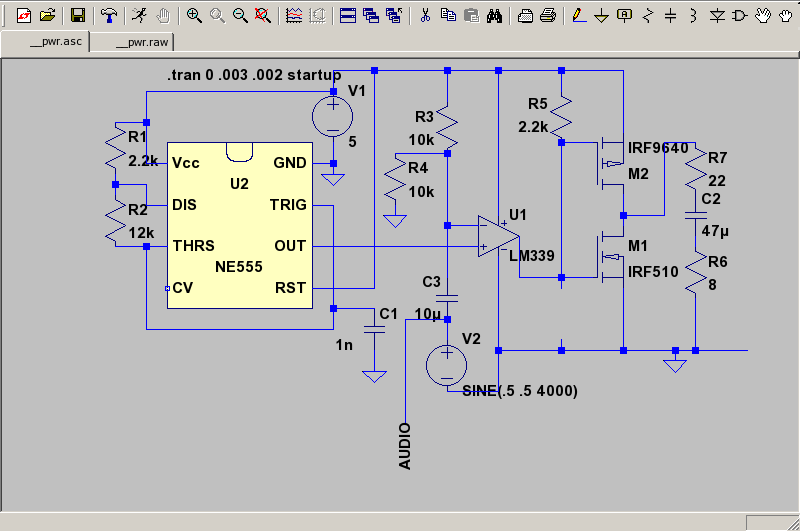Select the Copy tool icon
The width and height of the screenshot is (800, 531).
448,16
